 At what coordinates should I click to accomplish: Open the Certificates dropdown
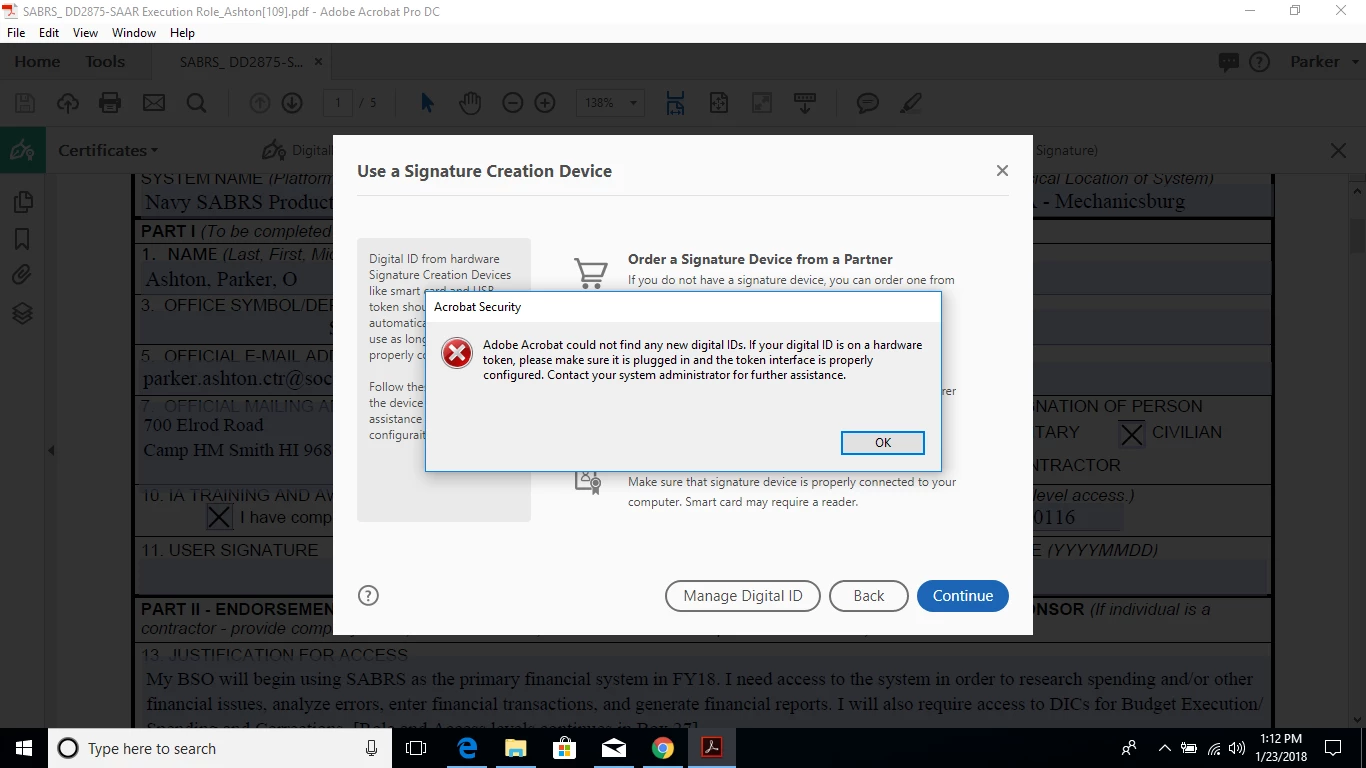[108, 150]
